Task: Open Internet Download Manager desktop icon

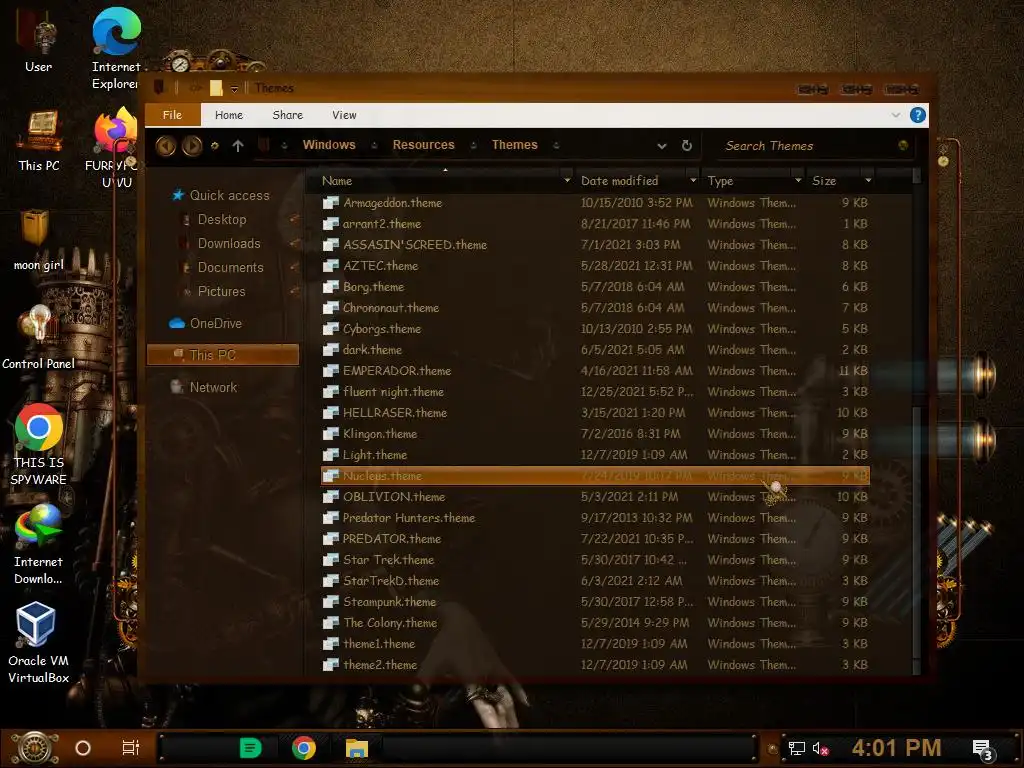Action: 38,545
